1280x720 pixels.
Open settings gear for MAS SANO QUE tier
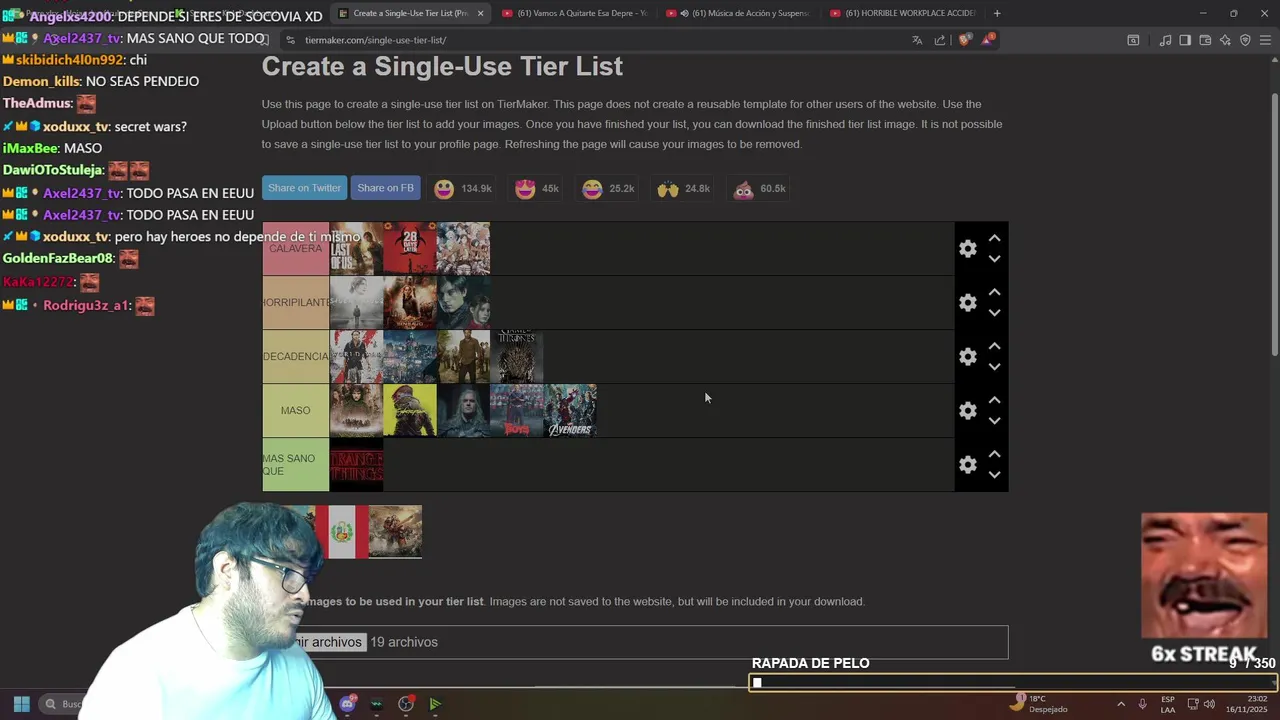[967, 465]
